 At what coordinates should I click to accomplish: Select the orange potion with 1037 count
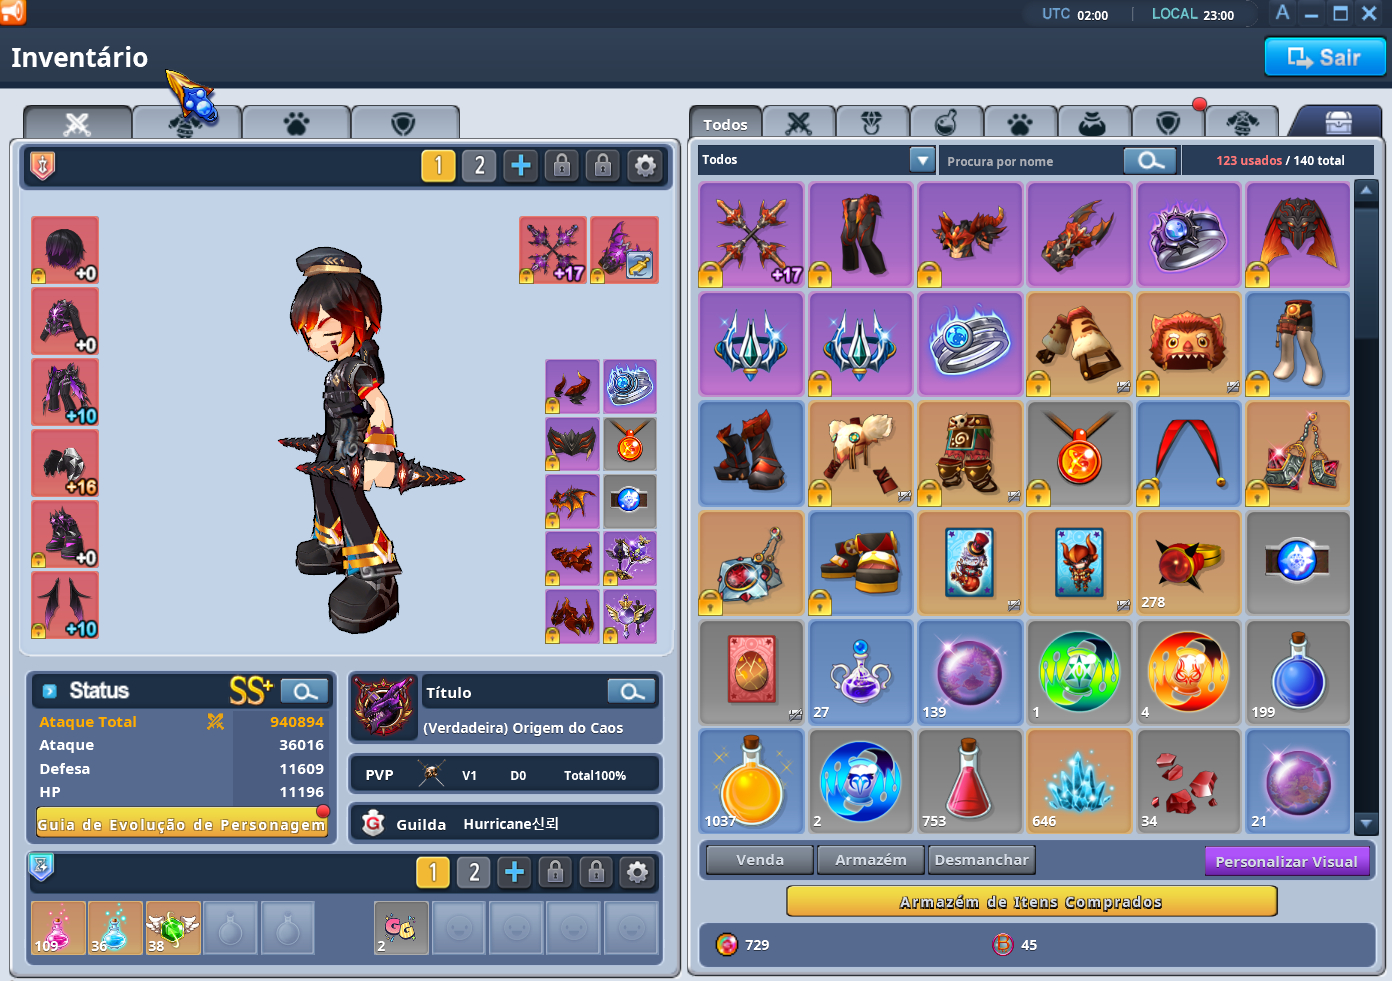[x=751, y=782]
